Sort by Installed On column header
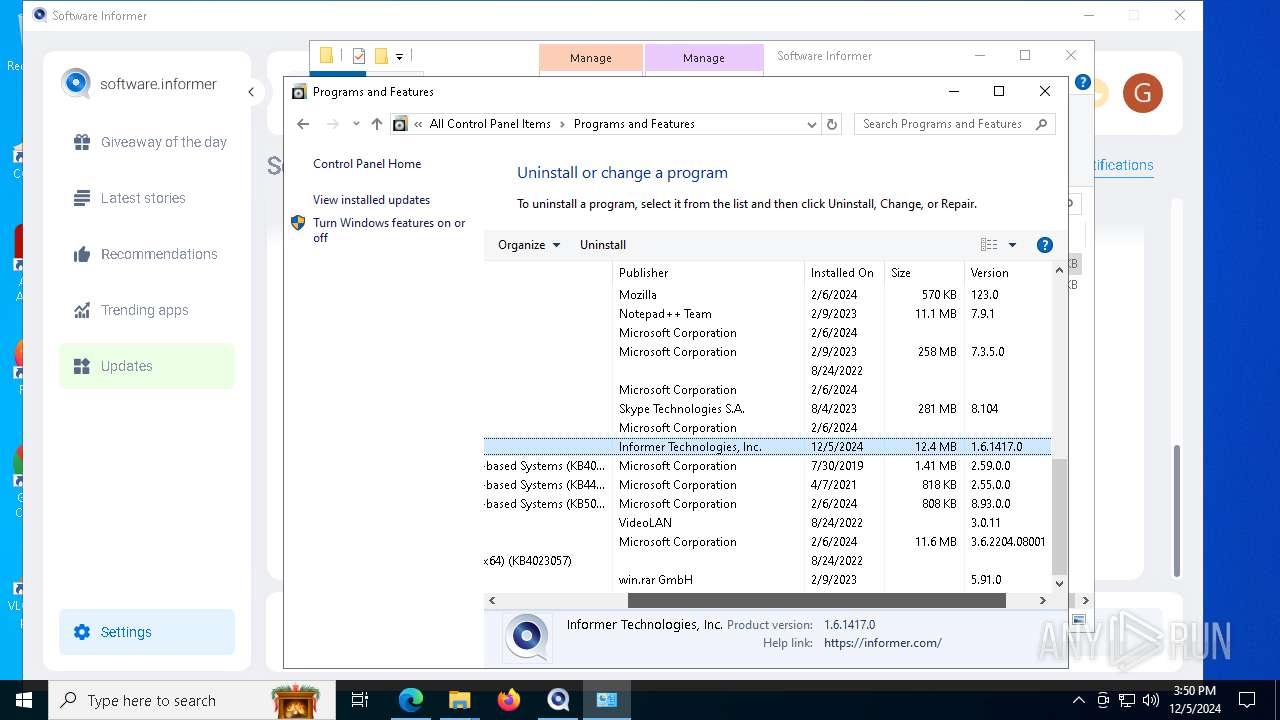Image resolution: width=1280 pixels, height=720 pixels. [844, 272]
